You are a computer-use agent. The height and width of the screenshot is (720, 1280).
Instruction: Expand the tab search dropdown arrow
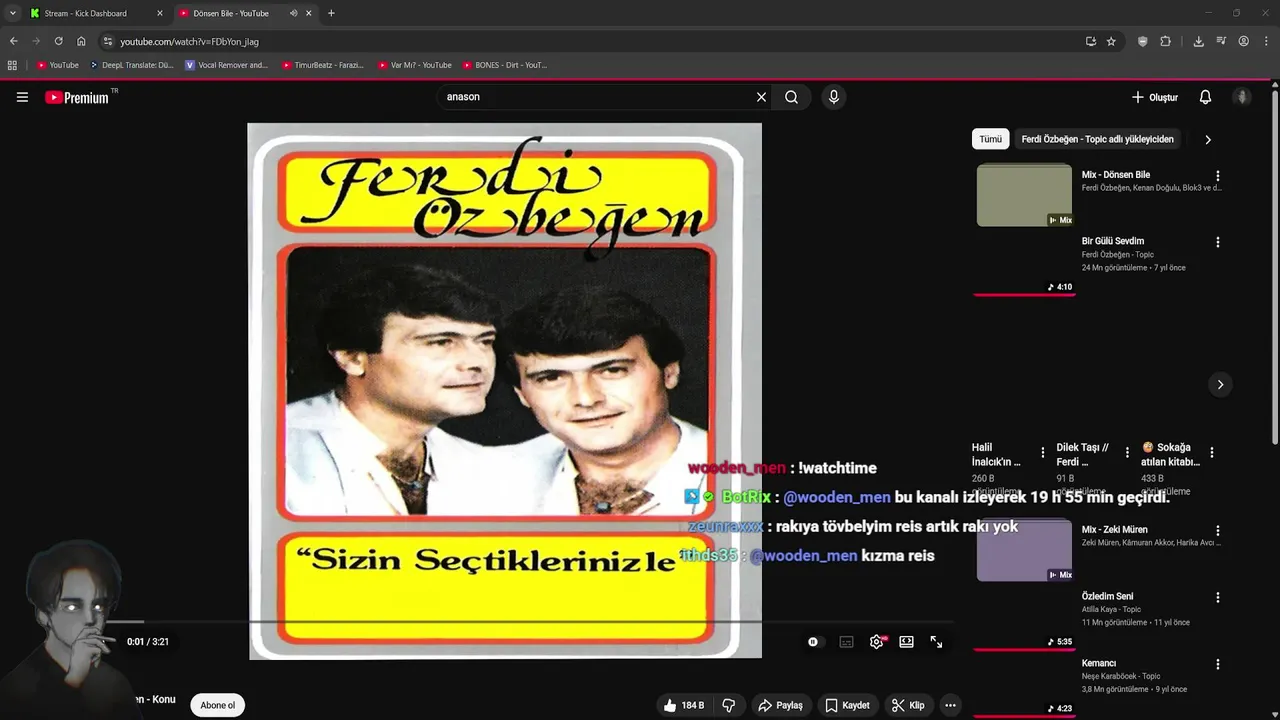coord(12,13)
